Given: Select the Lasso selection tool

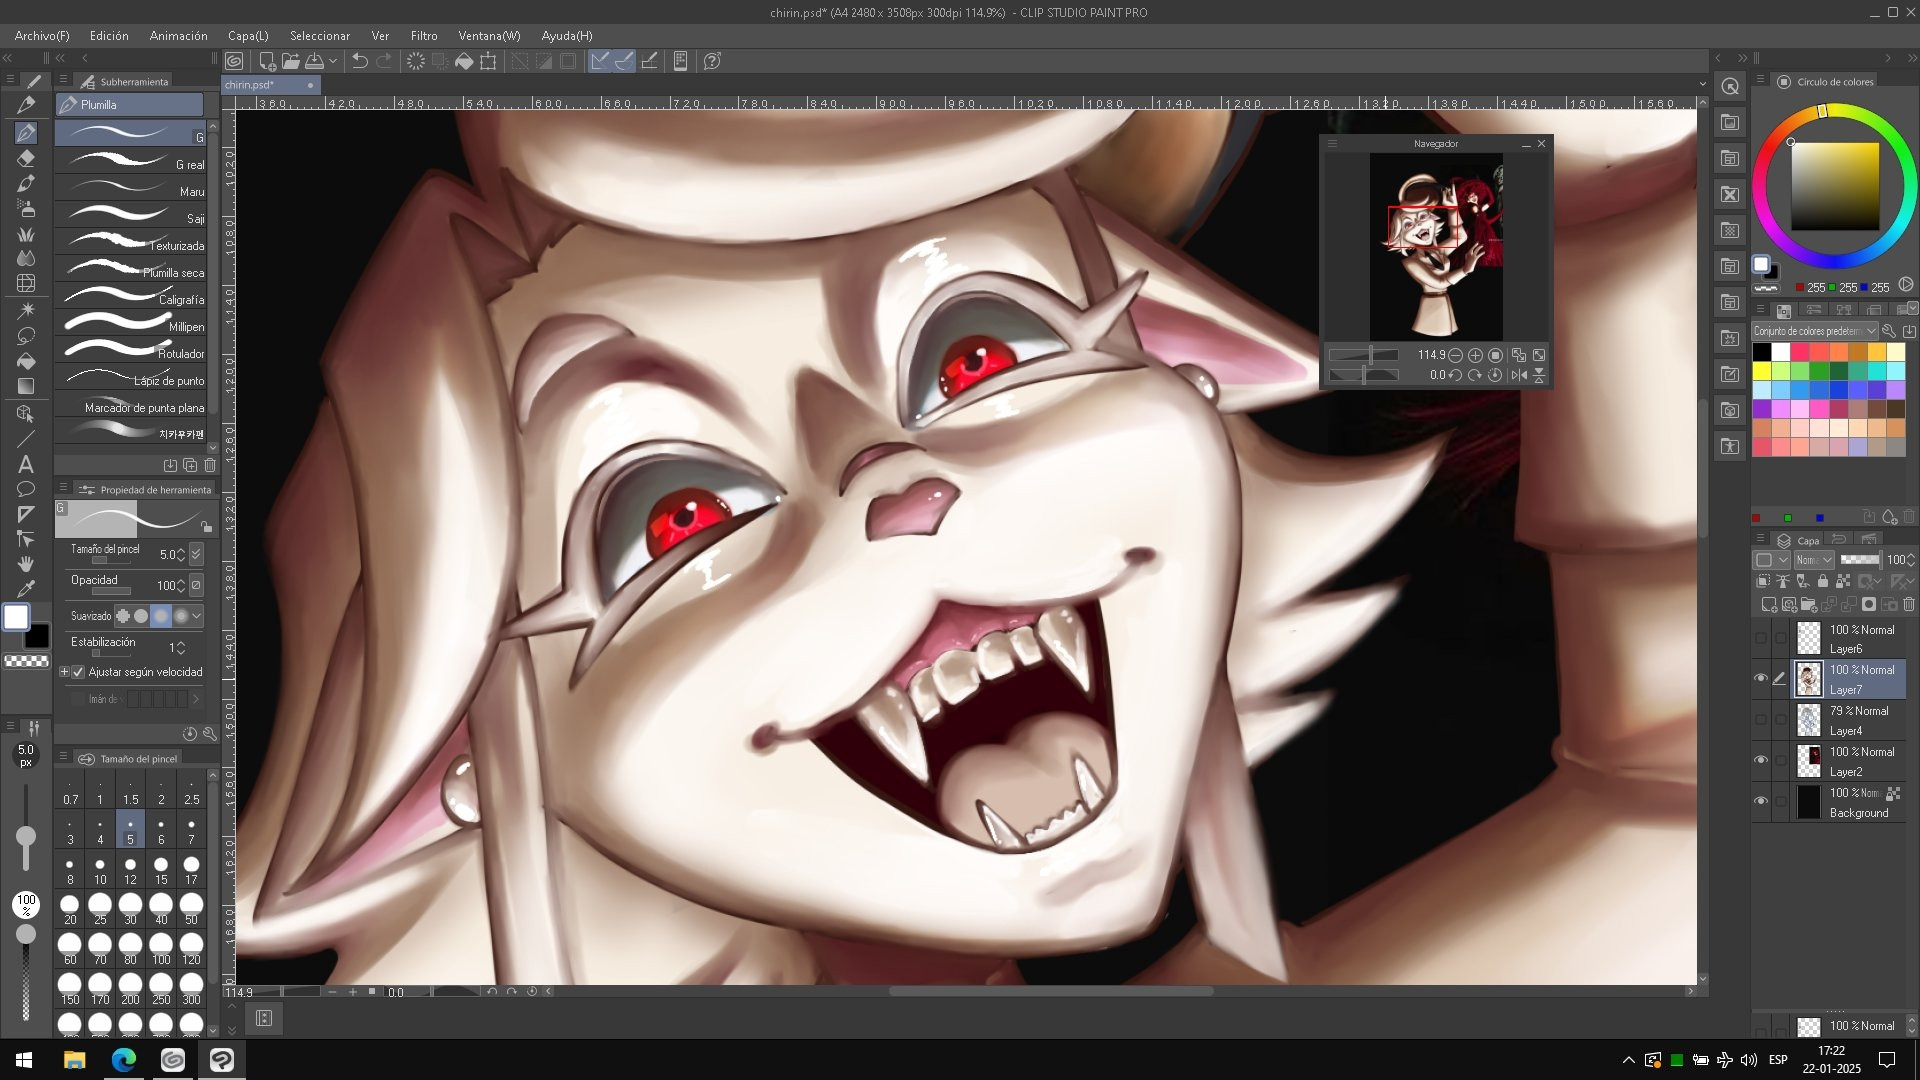Looking at the screenshot, I should (x=27, y=335).
